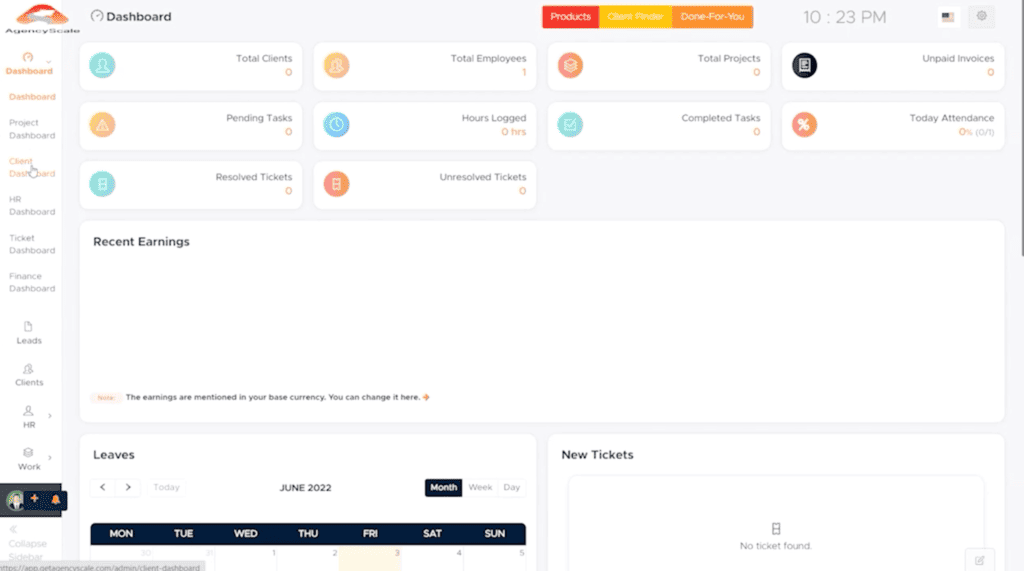Click the Total Projects layers icon
This screenshot has width=1024, height=571.
click(x=570, y=65)
